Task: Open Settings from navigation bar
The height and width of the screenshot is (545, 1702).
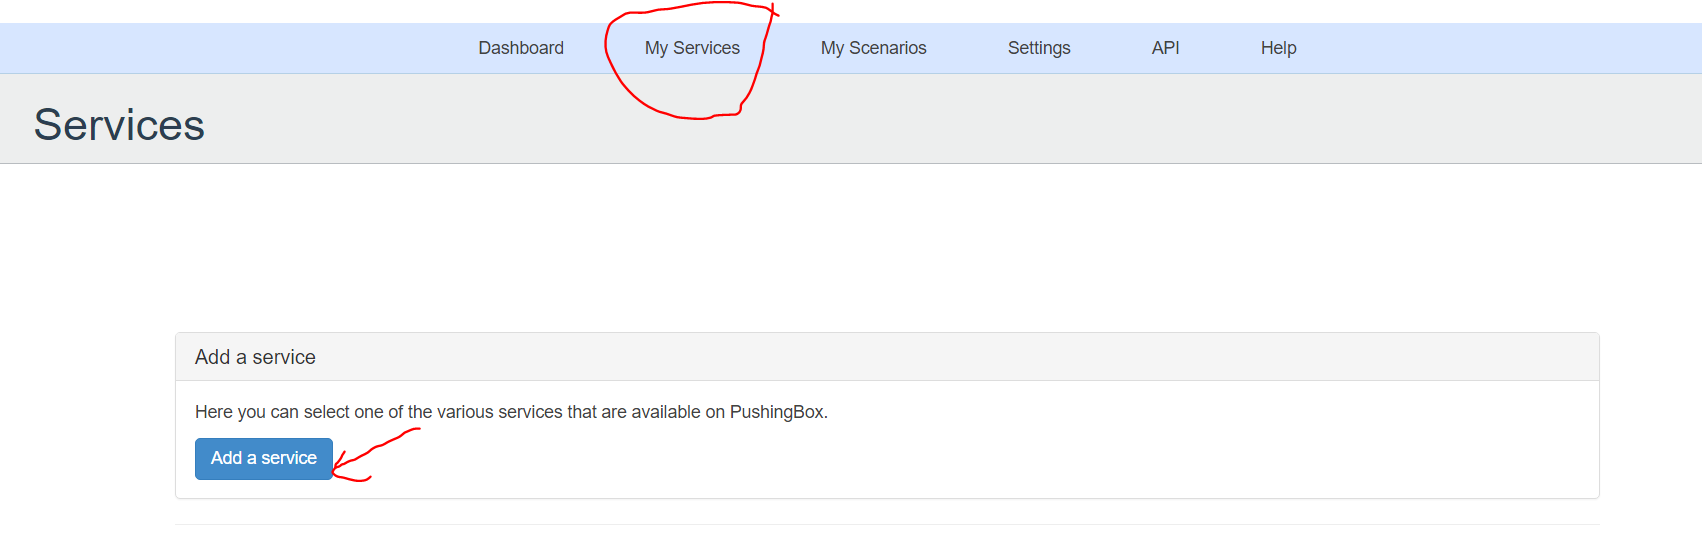Action: coord(1039,48)
